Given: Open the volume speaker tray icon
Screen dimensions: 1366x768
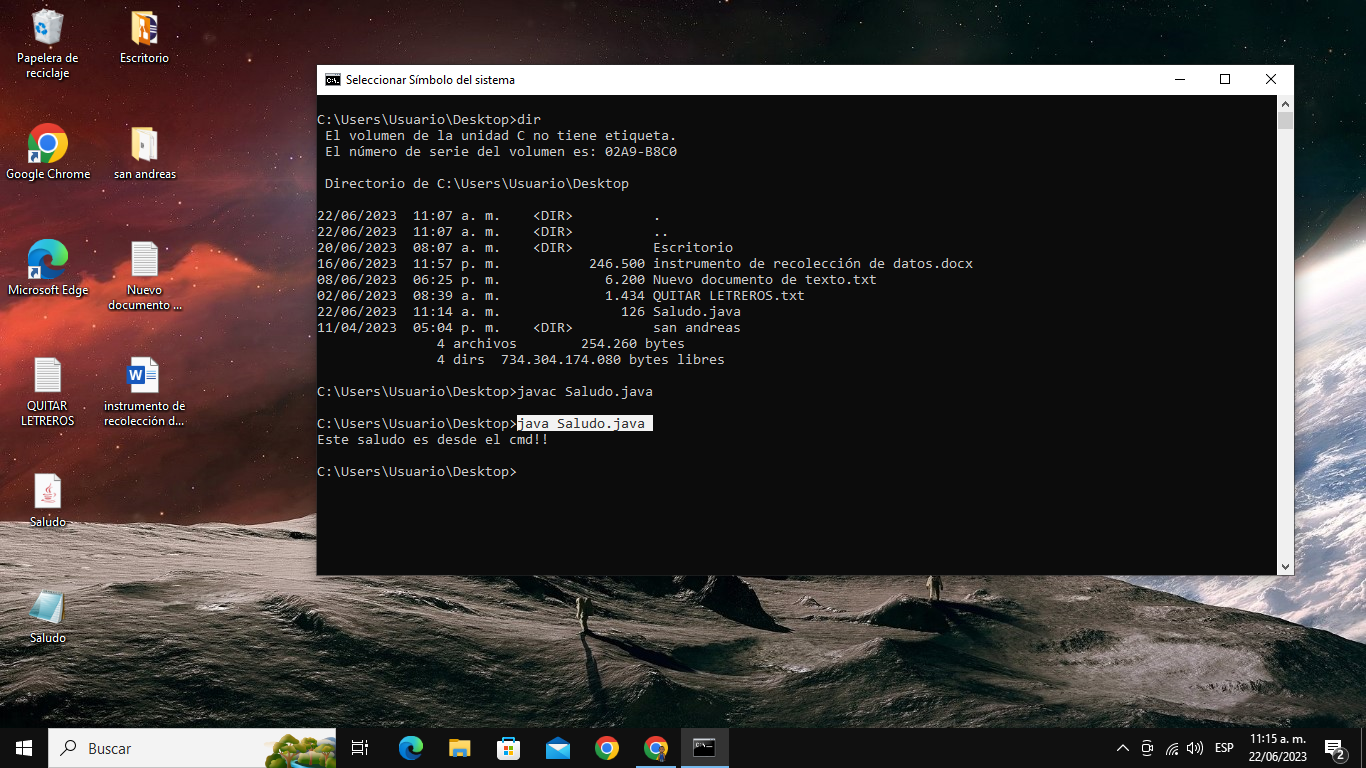Looking at the screenshot, I should tap(1194, 748).
